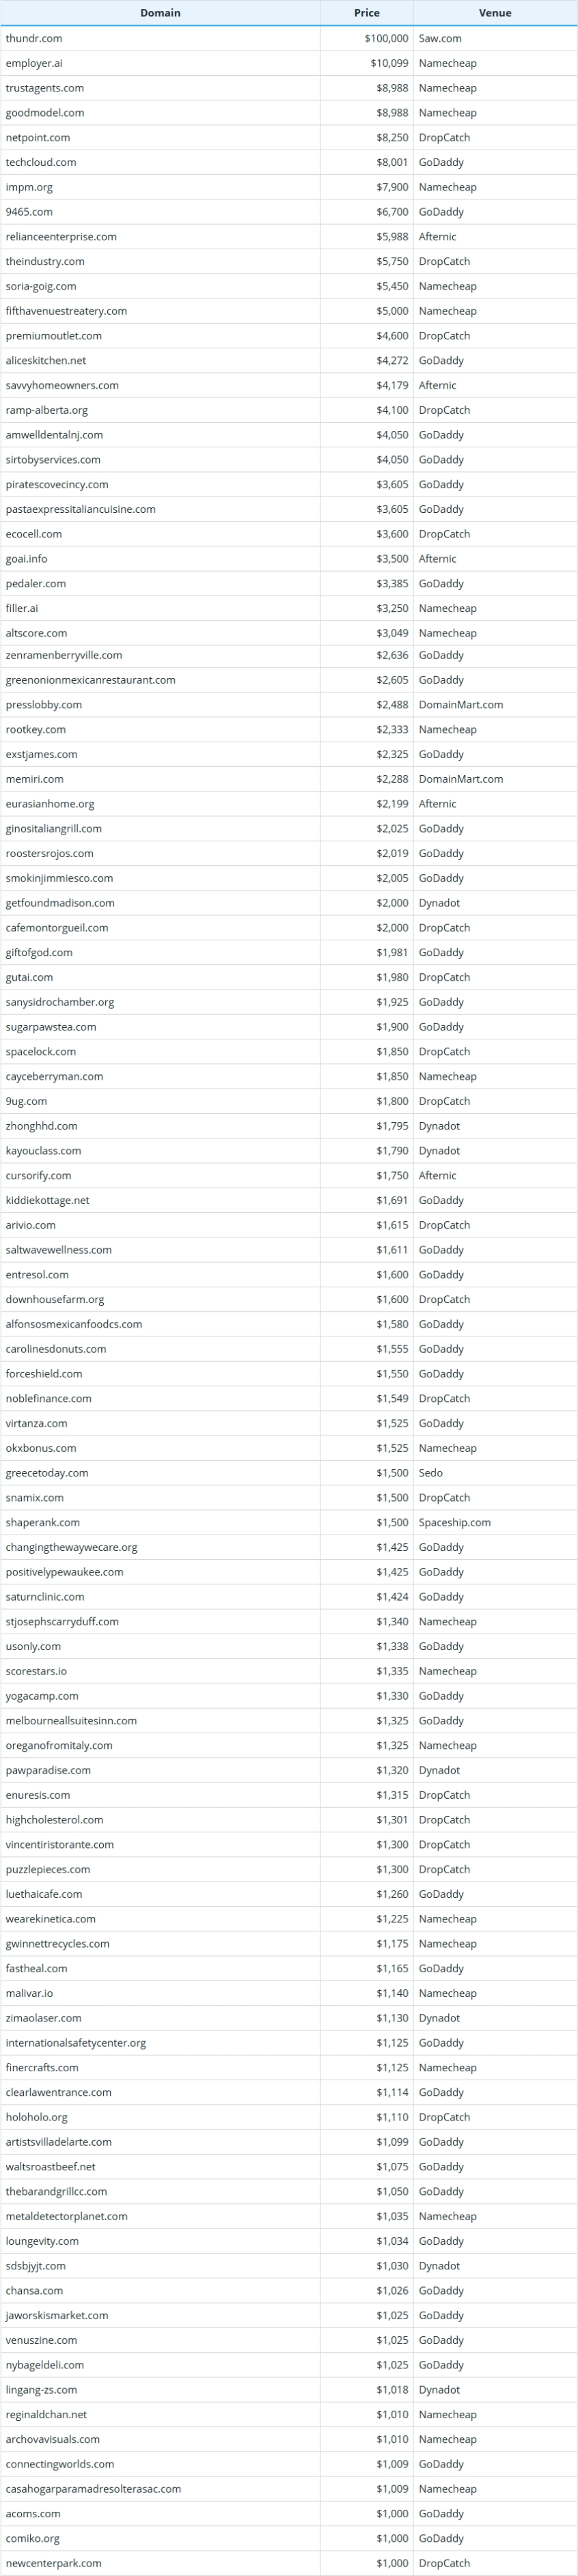578x2576 pixels.
Task: Open newcenterpark.com entry
Action: pyautogui.click(x=53, y=2563)
